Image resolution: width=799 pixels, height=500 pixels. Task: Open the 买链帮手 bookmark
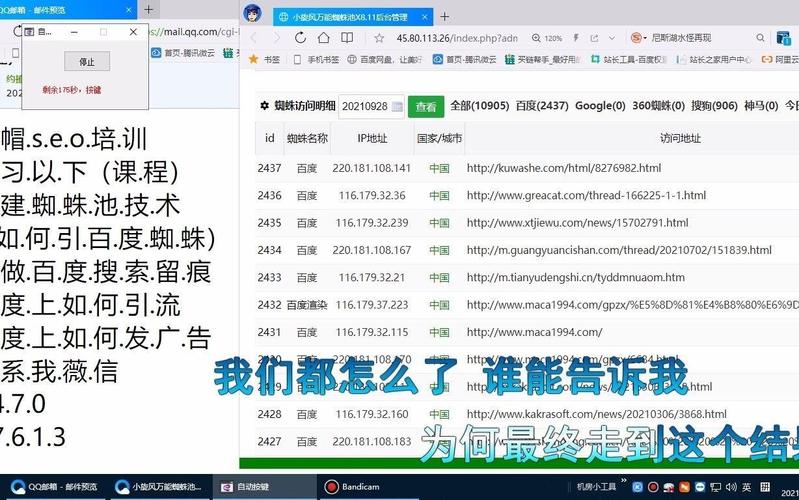pos(542,60)
